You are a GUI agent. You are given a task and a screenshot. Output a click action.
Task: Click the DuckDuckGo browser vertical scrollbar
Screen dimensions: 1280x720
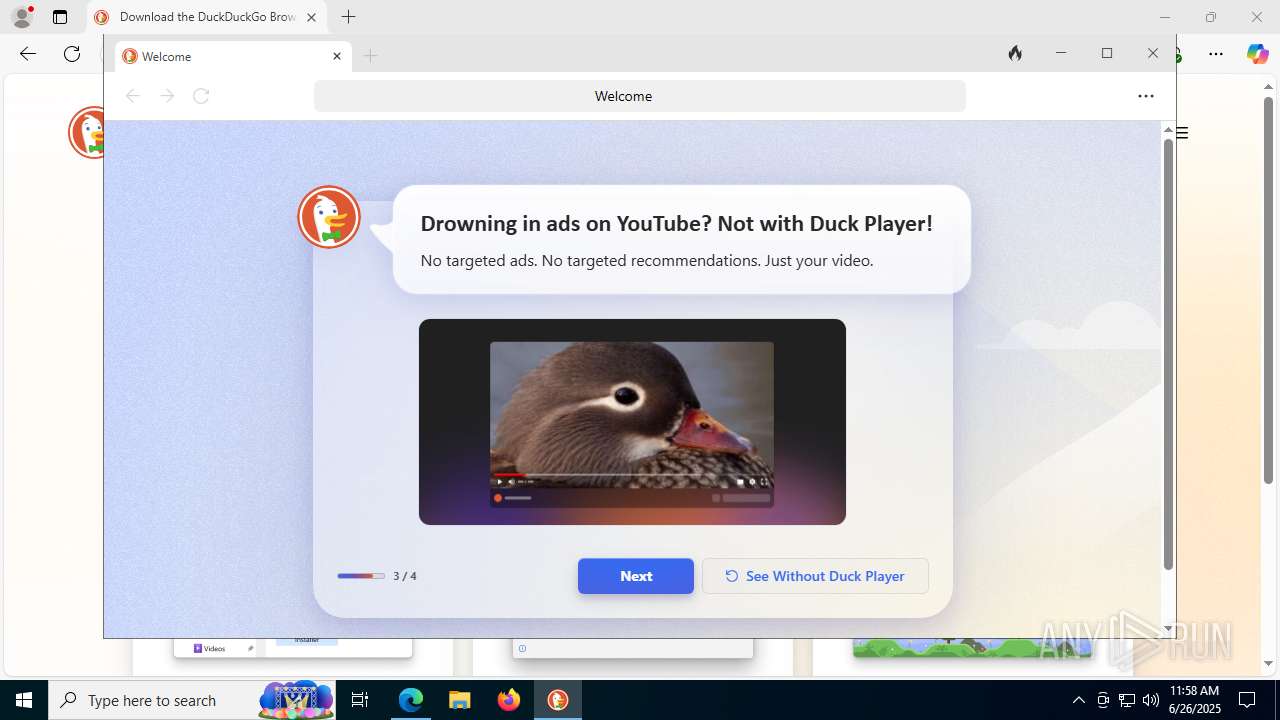tap(1168, 355)
